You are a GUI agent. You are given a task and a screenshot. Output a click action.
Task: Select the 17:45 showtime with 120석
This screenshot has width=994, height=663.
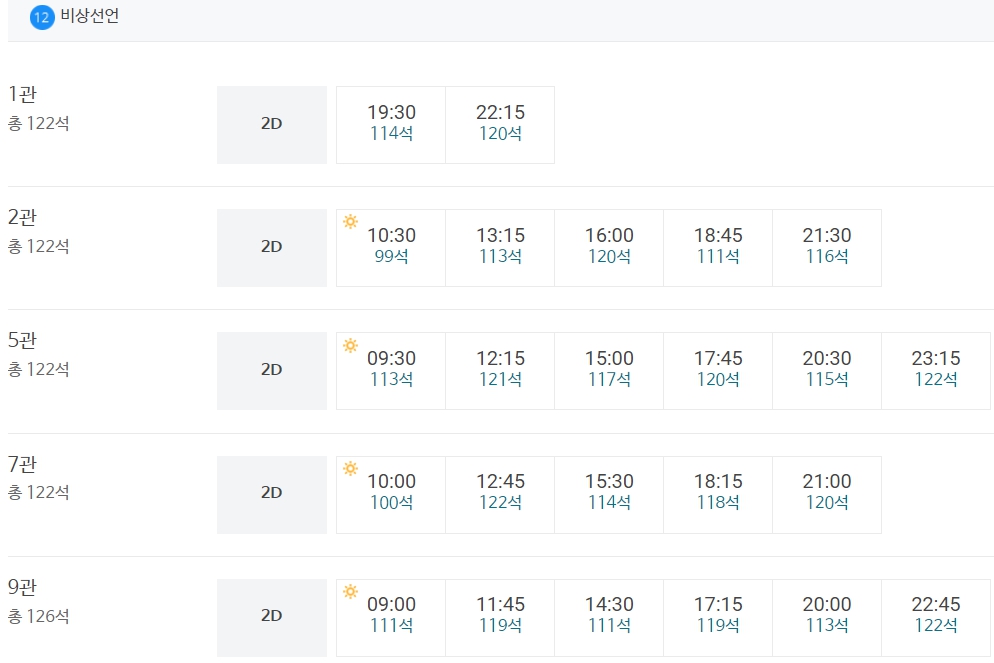coord(718,371)
